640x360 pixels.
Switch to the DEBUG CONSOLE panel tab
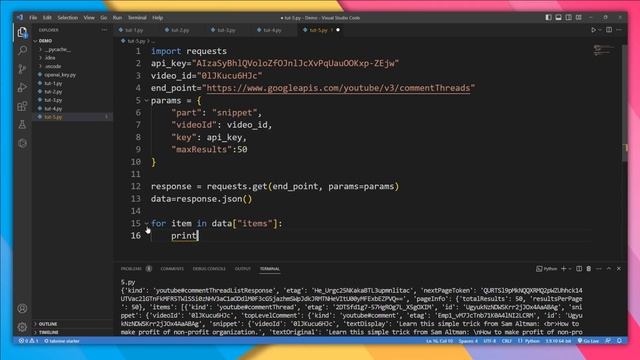tap(209, 269)
